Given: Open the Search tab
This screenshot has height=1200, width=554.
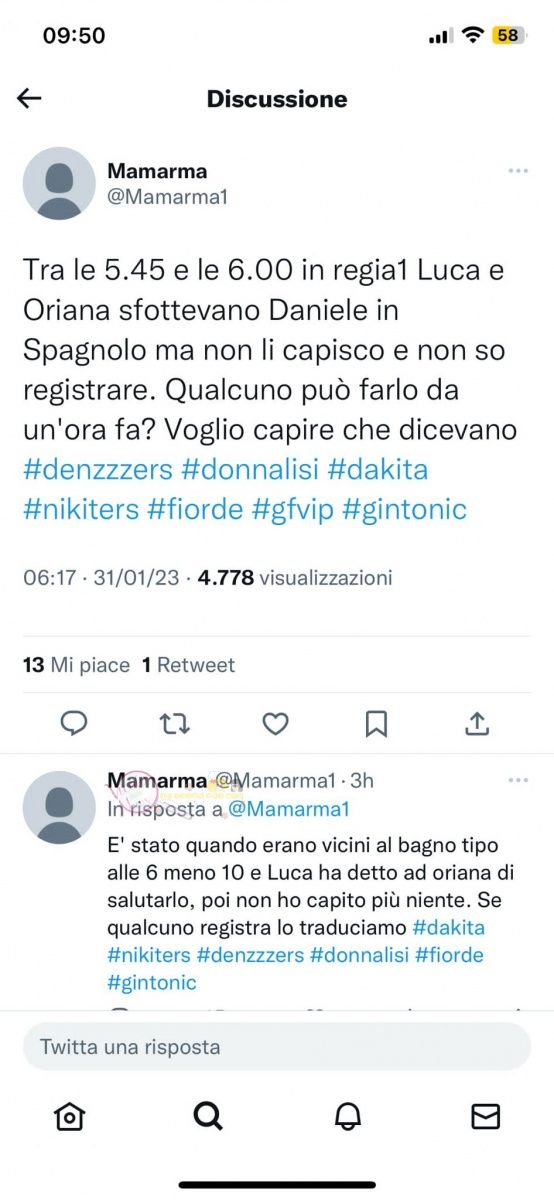Looking at the screenshot, I should pos(208,1116).
